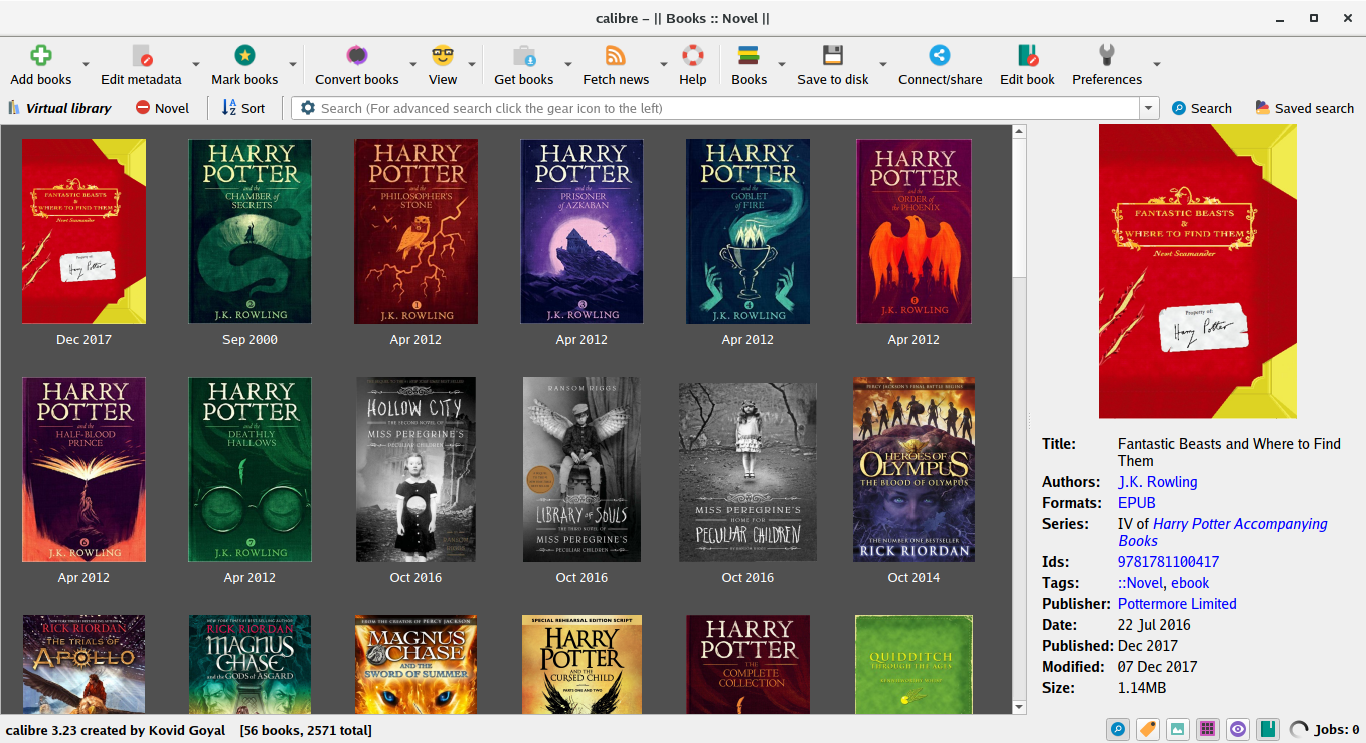The image size is (1366, 743).
Task: Click the cover grid vertical scrollbar
Action: [x=1020, y=419]
